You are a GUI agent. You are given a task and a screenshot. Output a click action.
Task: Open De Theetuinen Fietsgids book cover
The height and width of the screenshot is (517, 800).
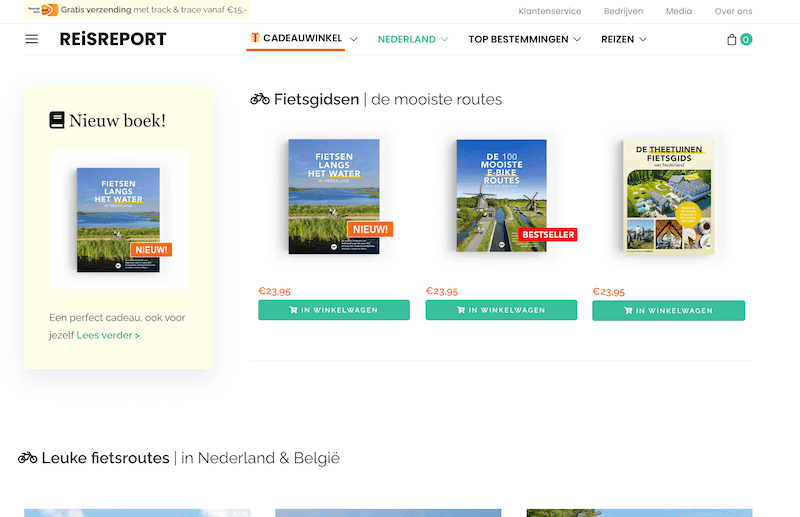click(669, 196)
